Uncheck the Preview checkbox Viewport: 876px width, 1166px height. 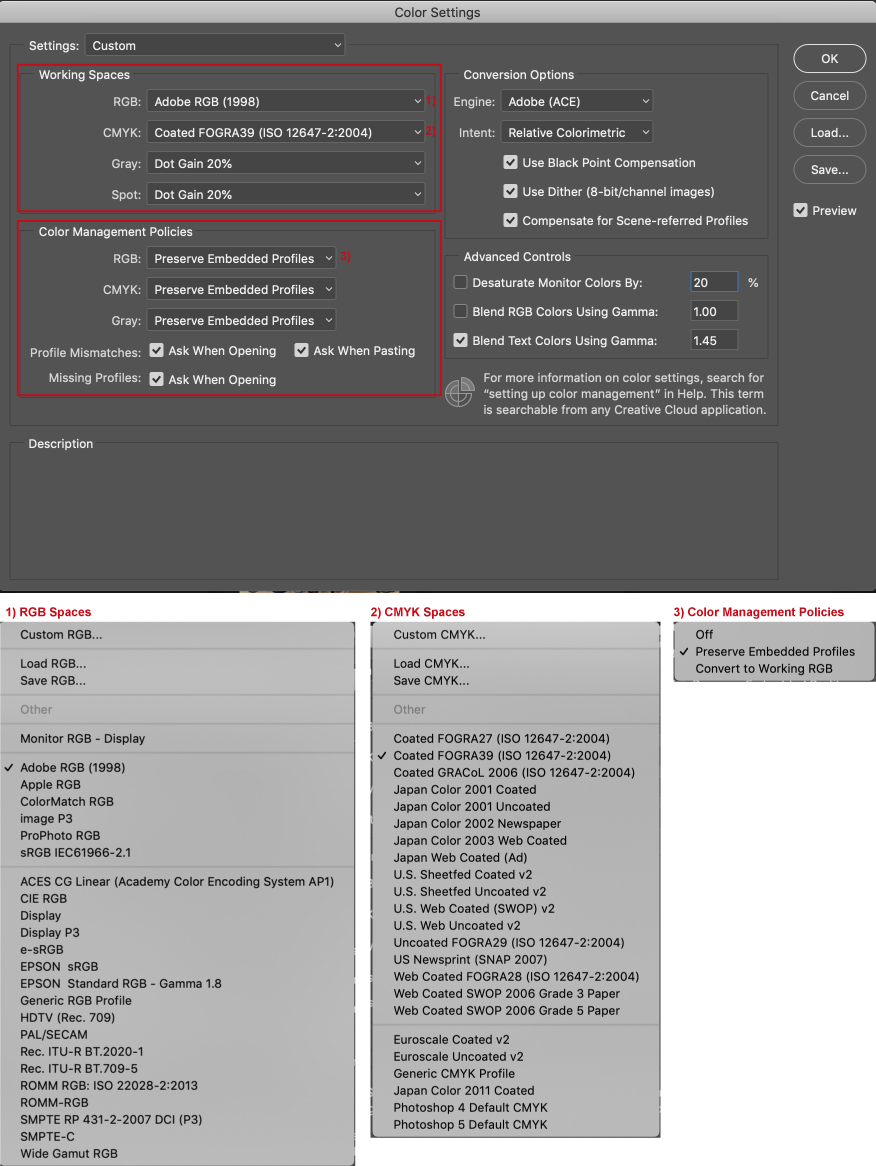[800, 210]
